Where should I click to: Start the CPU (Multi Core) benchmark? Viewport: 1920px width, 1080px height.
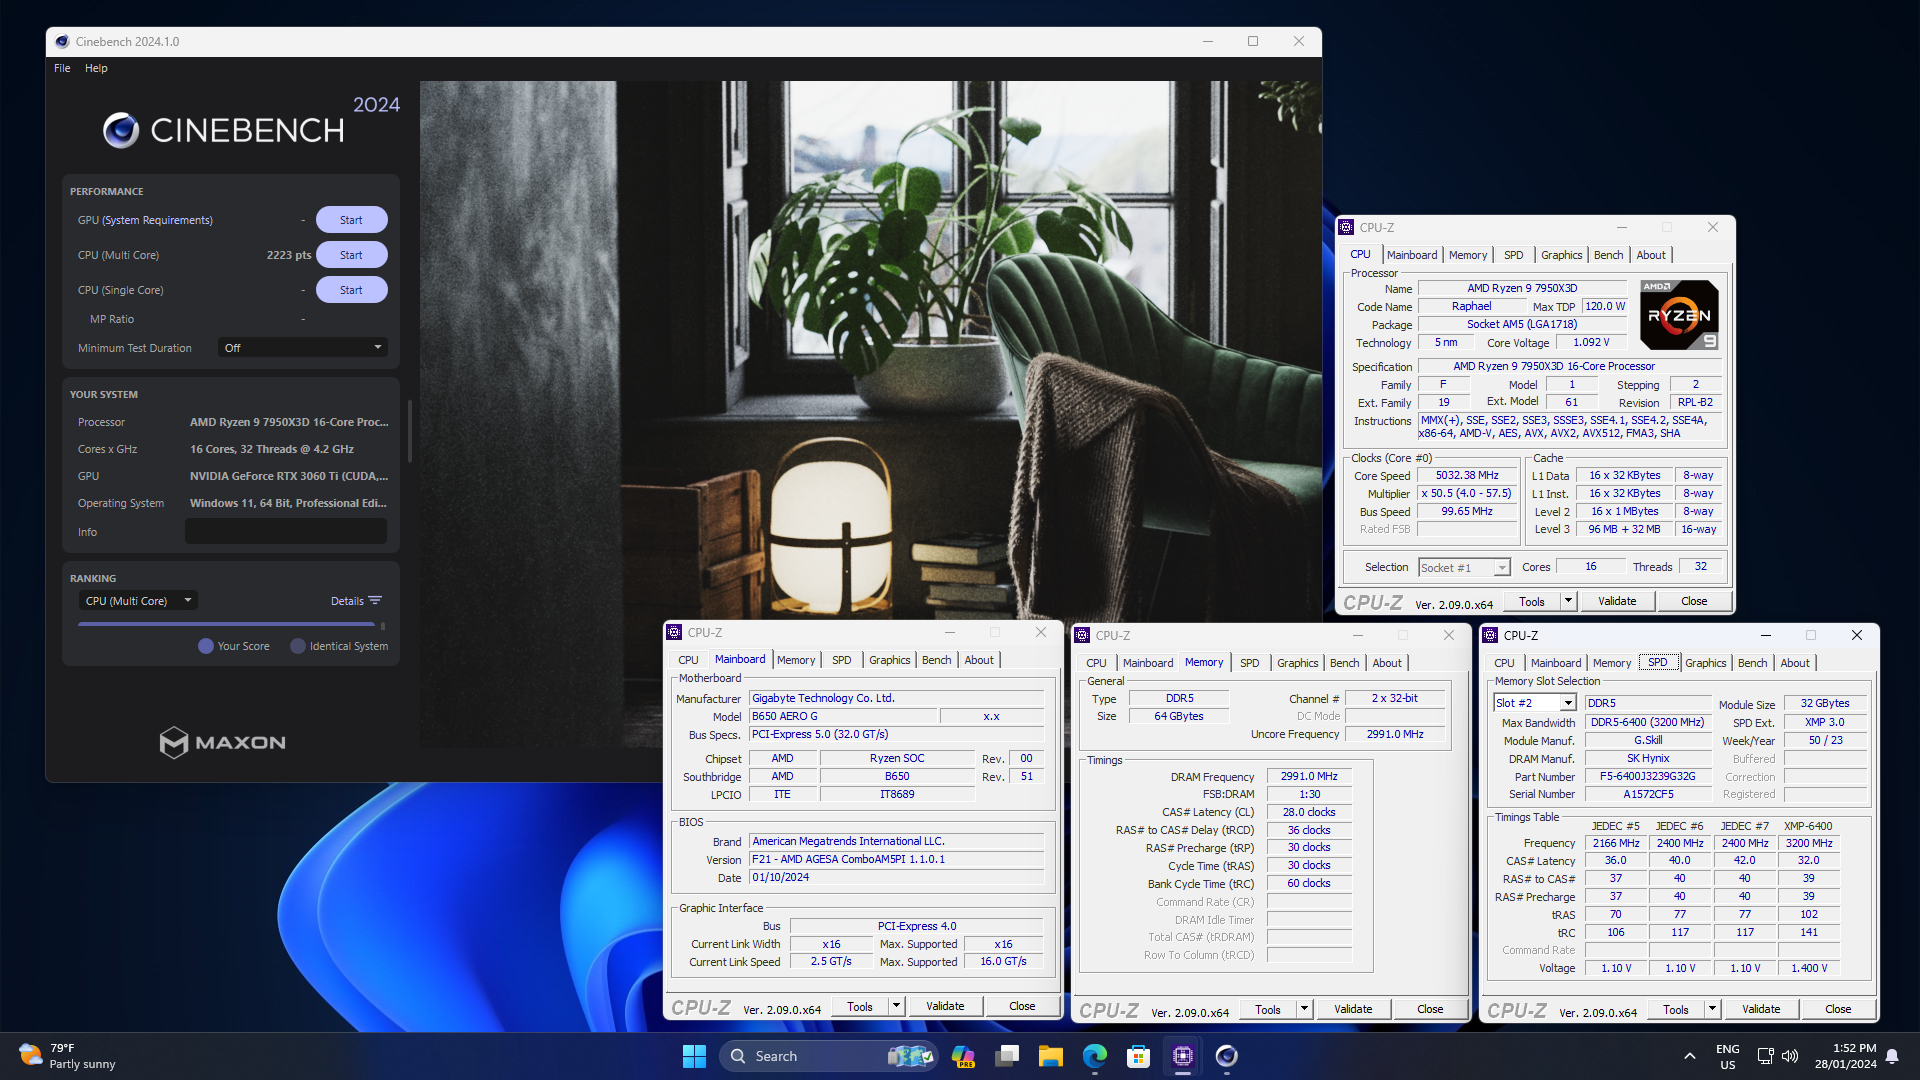[351, 255]
